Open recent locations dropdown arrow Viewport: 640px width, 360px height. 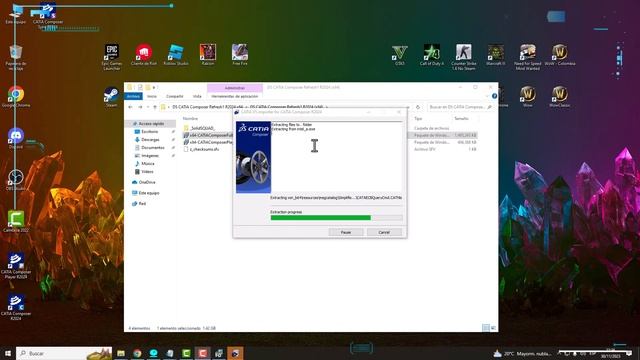[x=148, y=107]
